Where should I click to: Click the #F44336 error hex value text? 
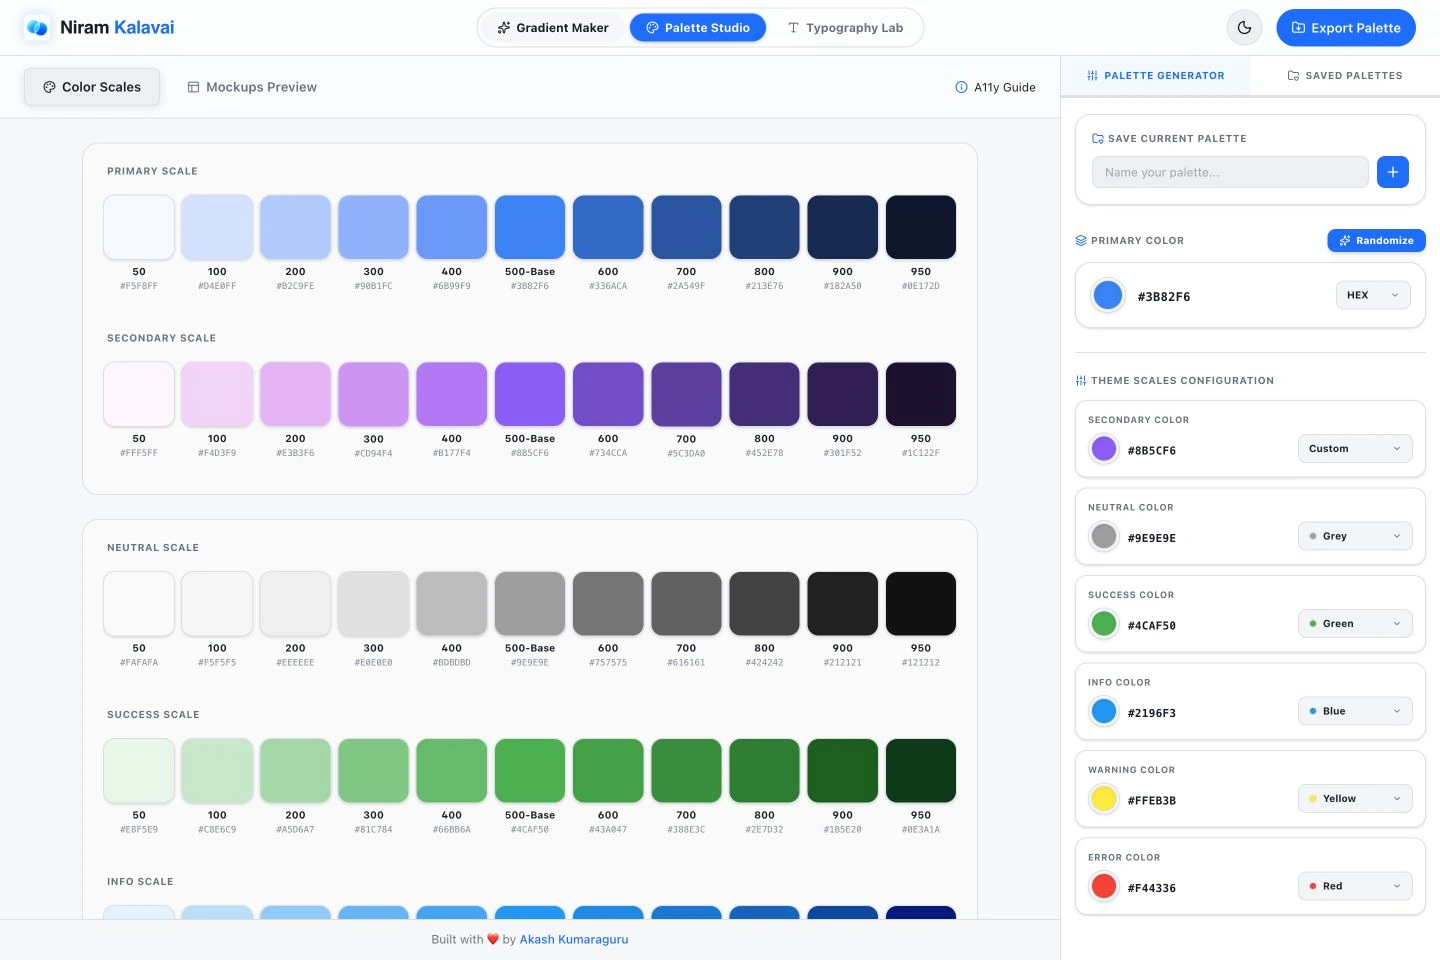coord(1152,888)
